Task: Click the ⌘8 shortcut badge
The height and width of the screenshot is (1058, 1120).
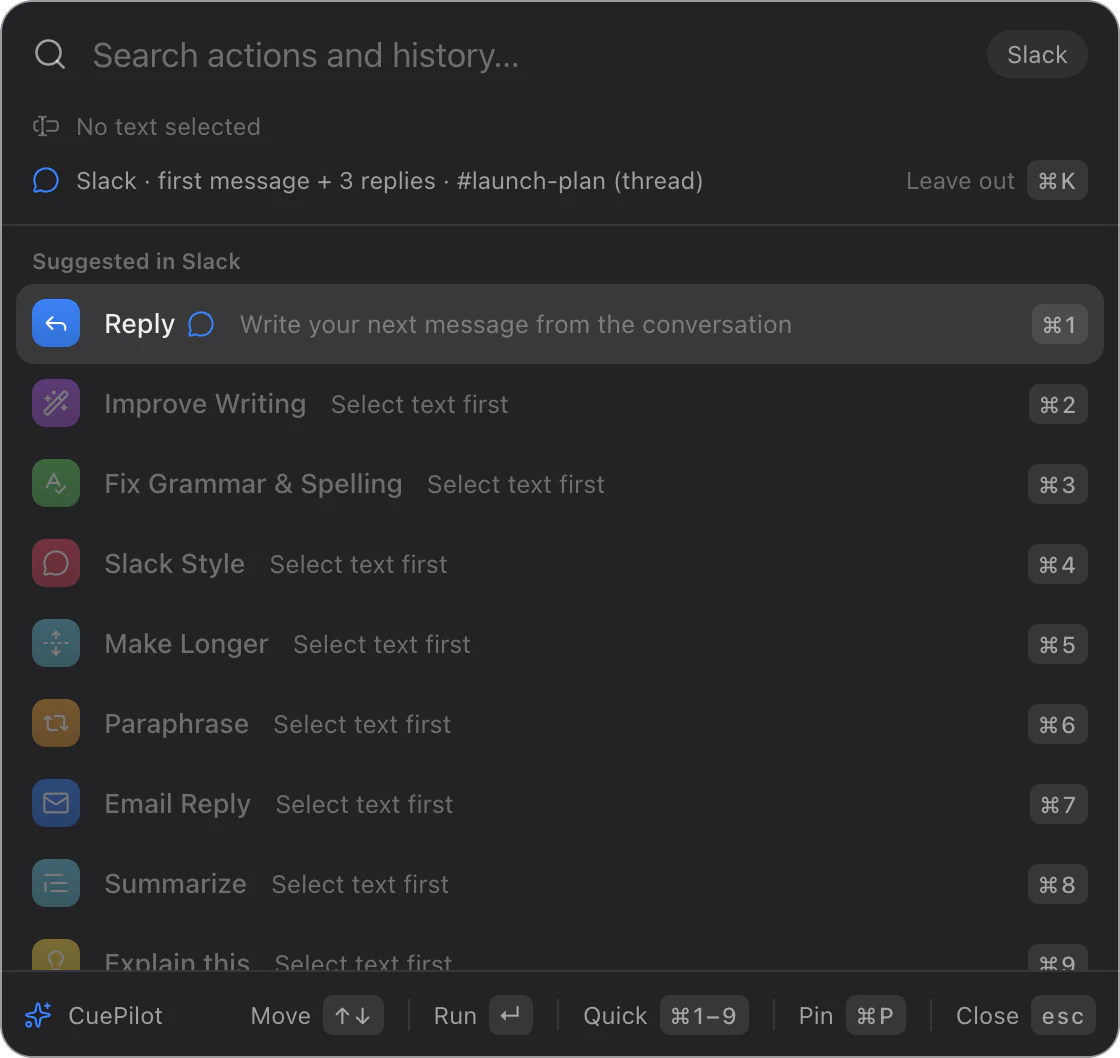Action: pyautogui.click(x=1058, y=884)
